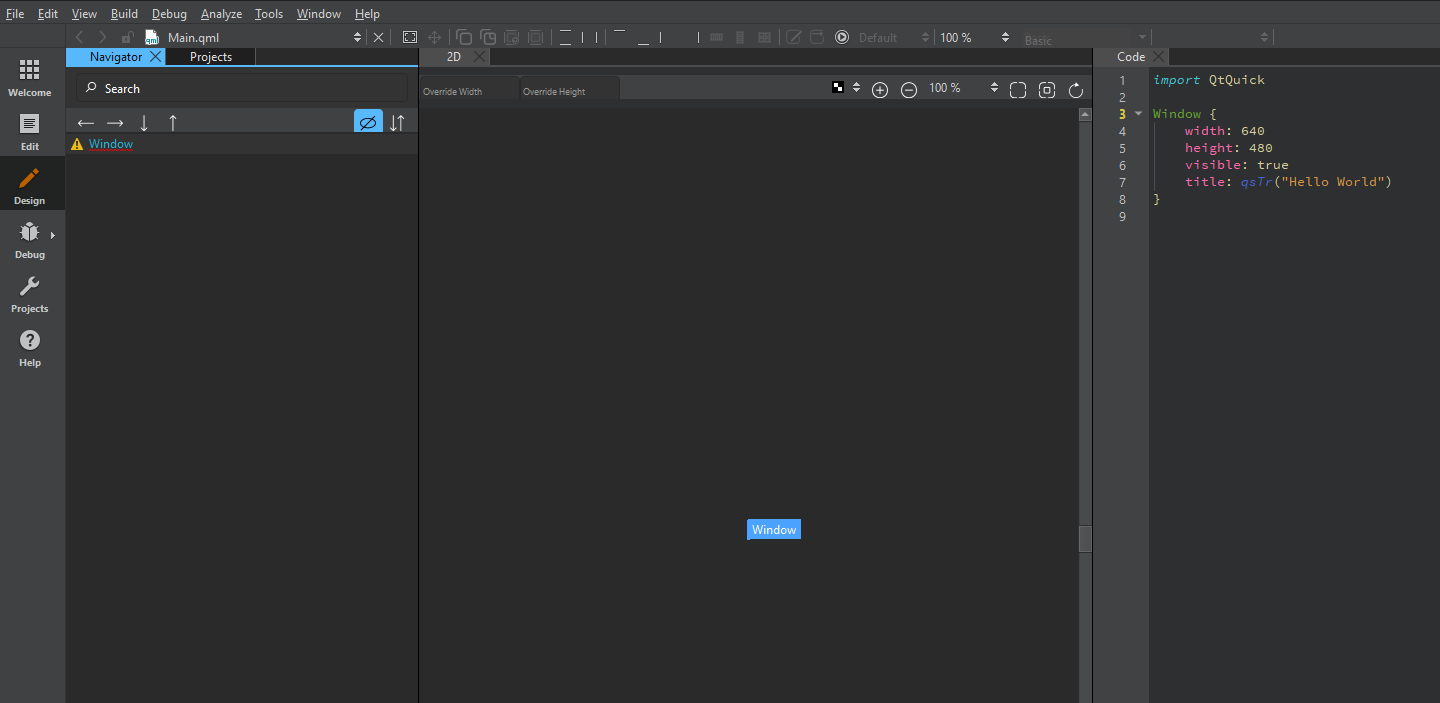Select Window item in Navigator tree

point(111,144)
